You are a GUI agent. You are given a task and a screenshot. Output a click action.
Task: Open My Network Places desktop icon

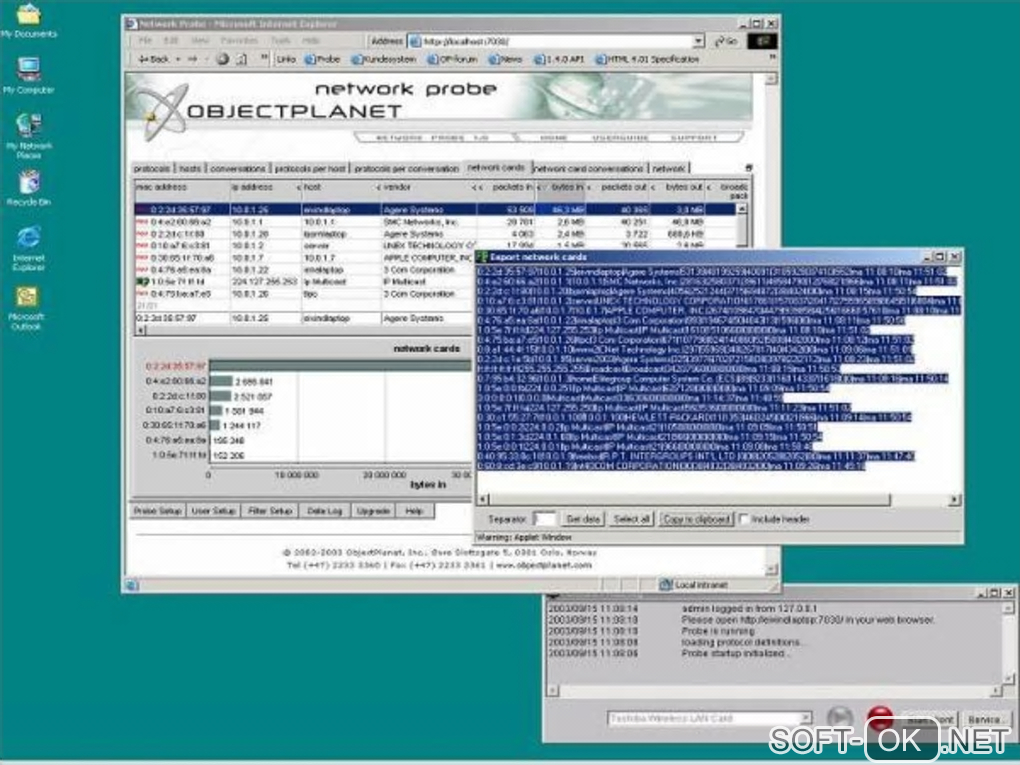[28, 135]
